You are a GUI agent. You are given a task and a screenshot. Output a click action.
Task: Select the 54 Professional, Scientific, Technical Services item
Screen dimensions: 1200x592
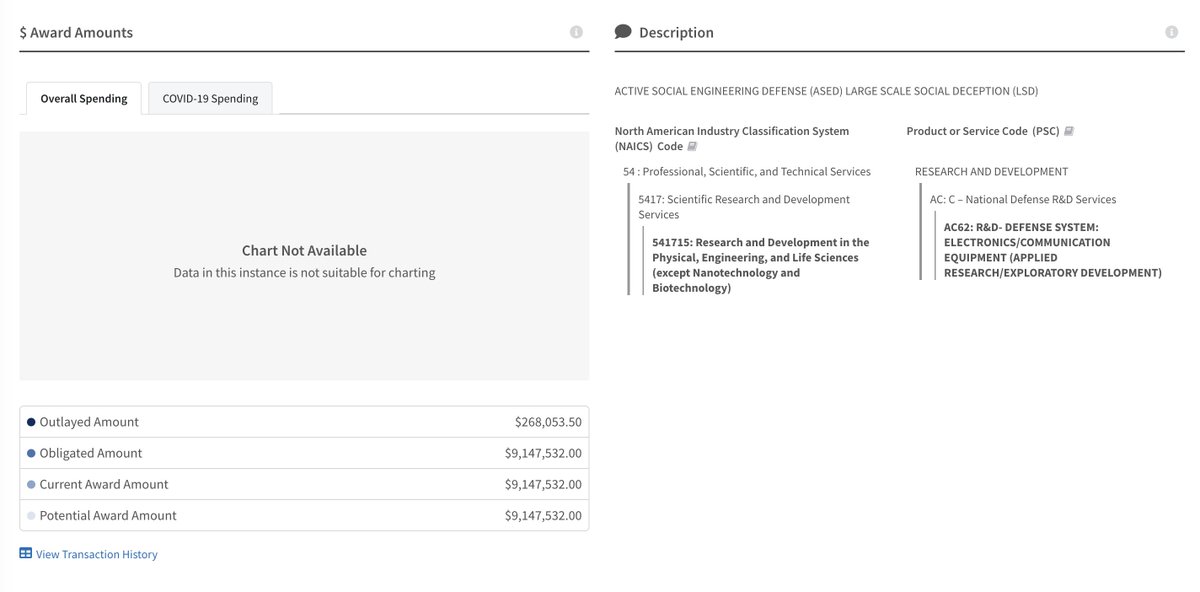click(747, 171)
